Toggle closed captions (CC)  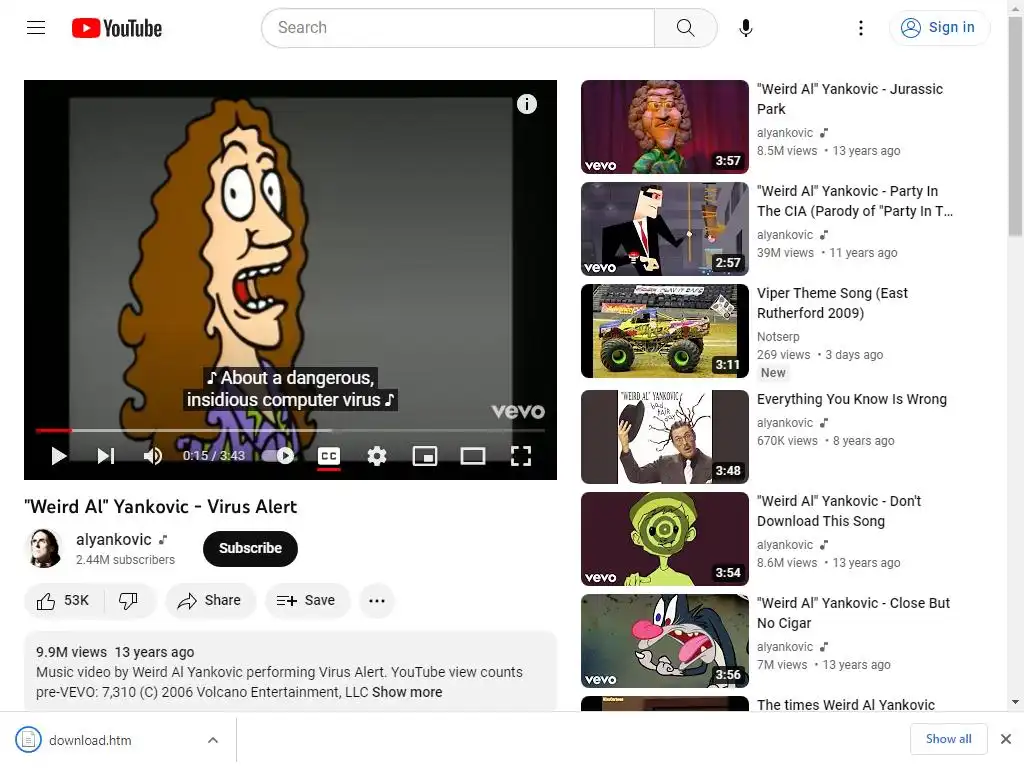(328, 456)
